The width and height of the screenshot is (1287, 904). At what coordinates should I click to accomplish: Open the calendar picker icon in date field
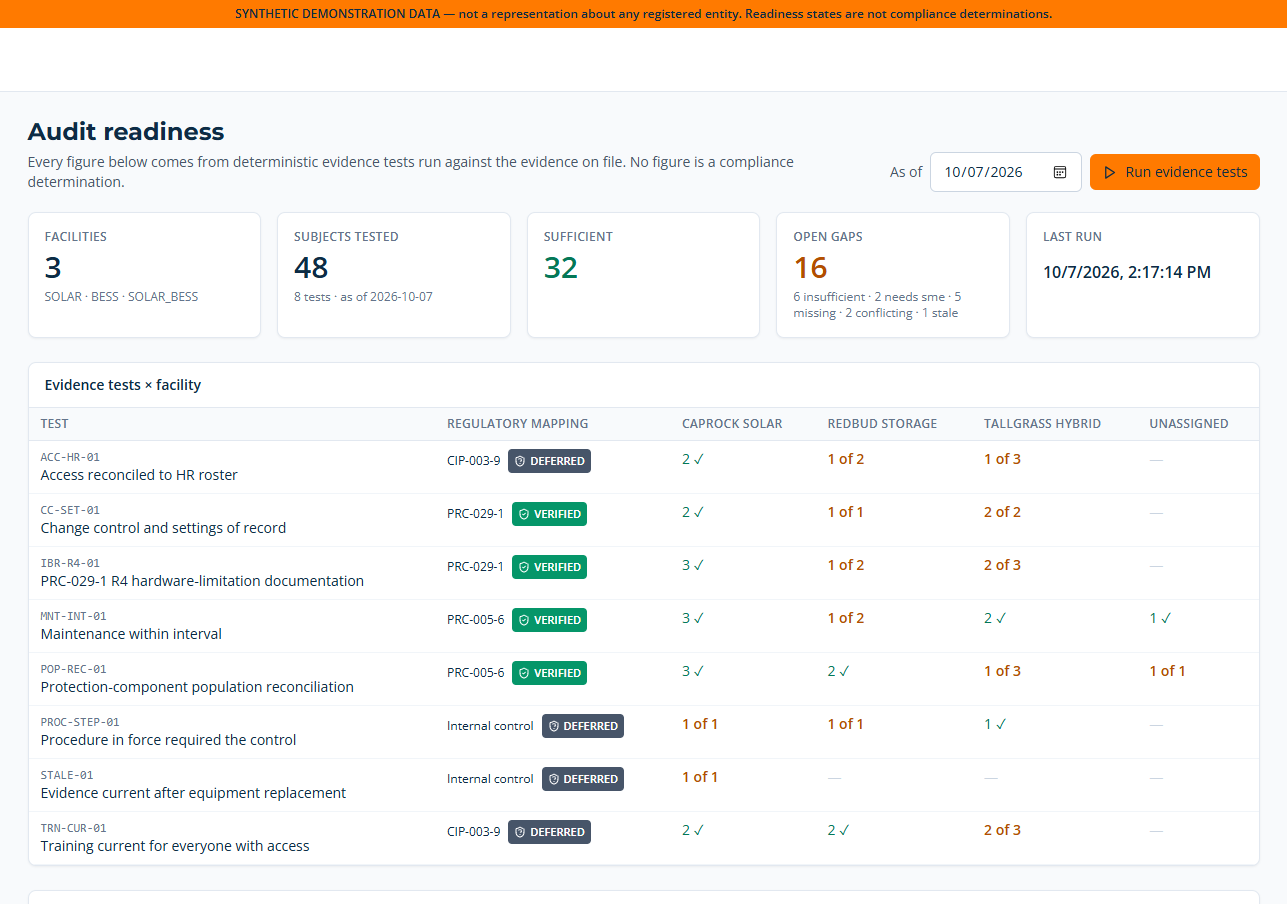(x=1060, y=172)
